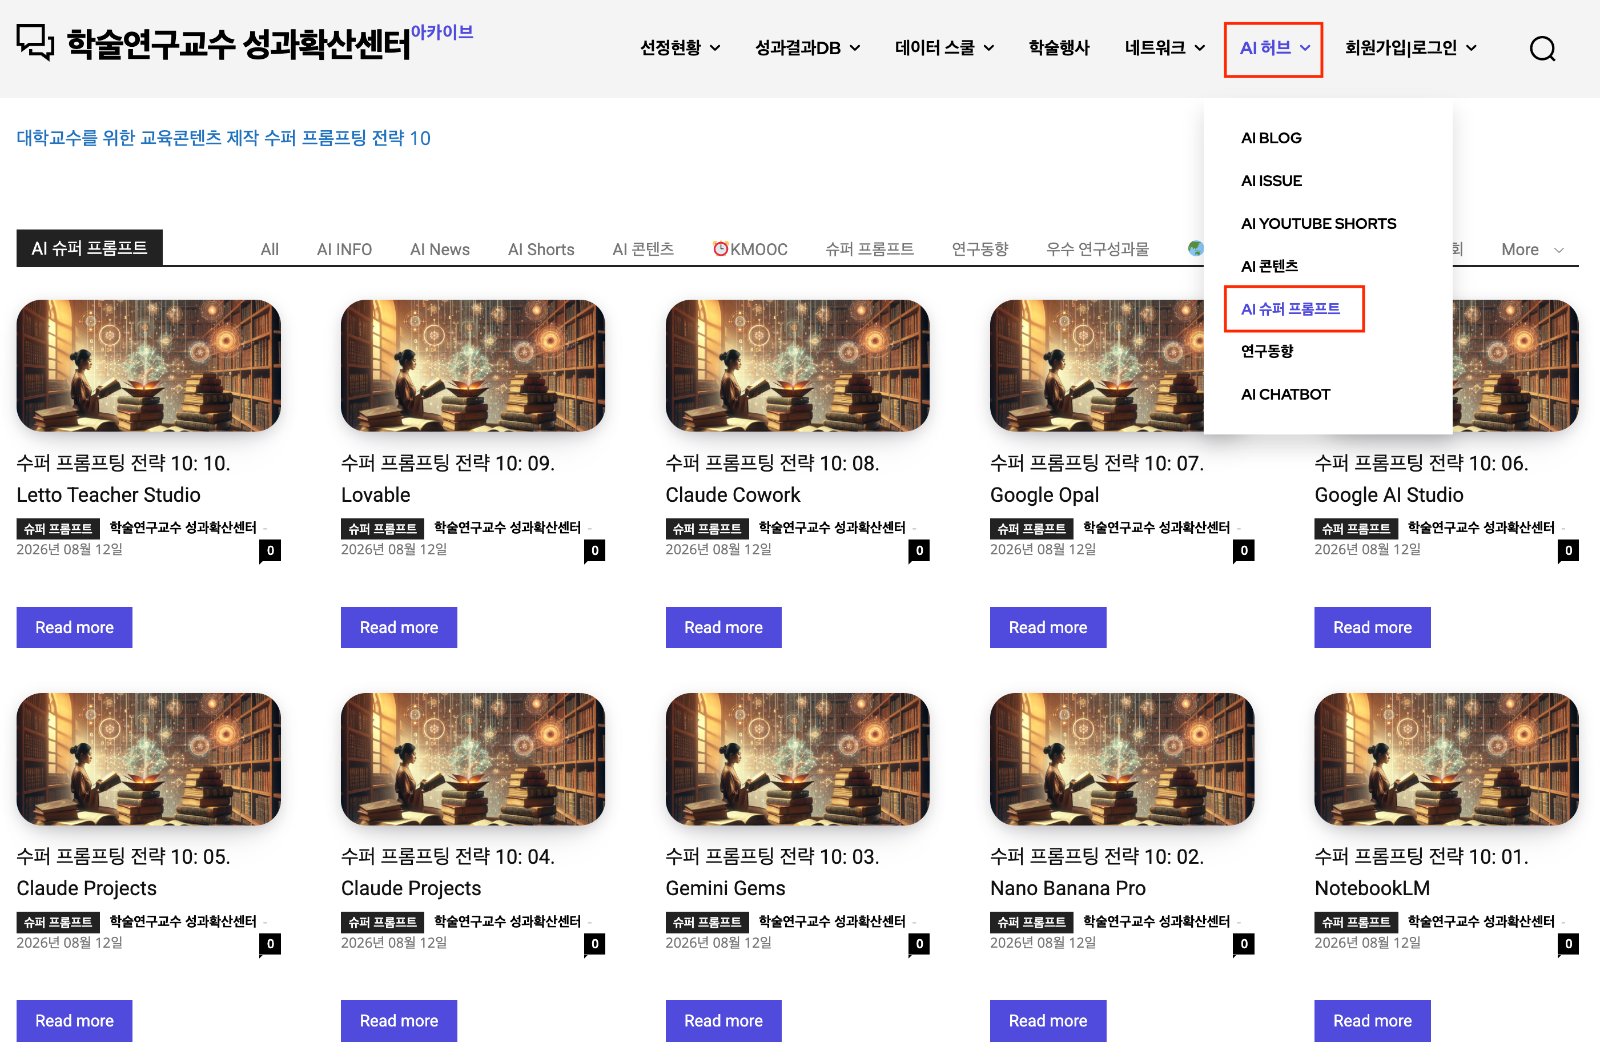Switch to the 슈퍼 프롬프트 filter tab
1600x1063 pixels.
coord(869,250)
